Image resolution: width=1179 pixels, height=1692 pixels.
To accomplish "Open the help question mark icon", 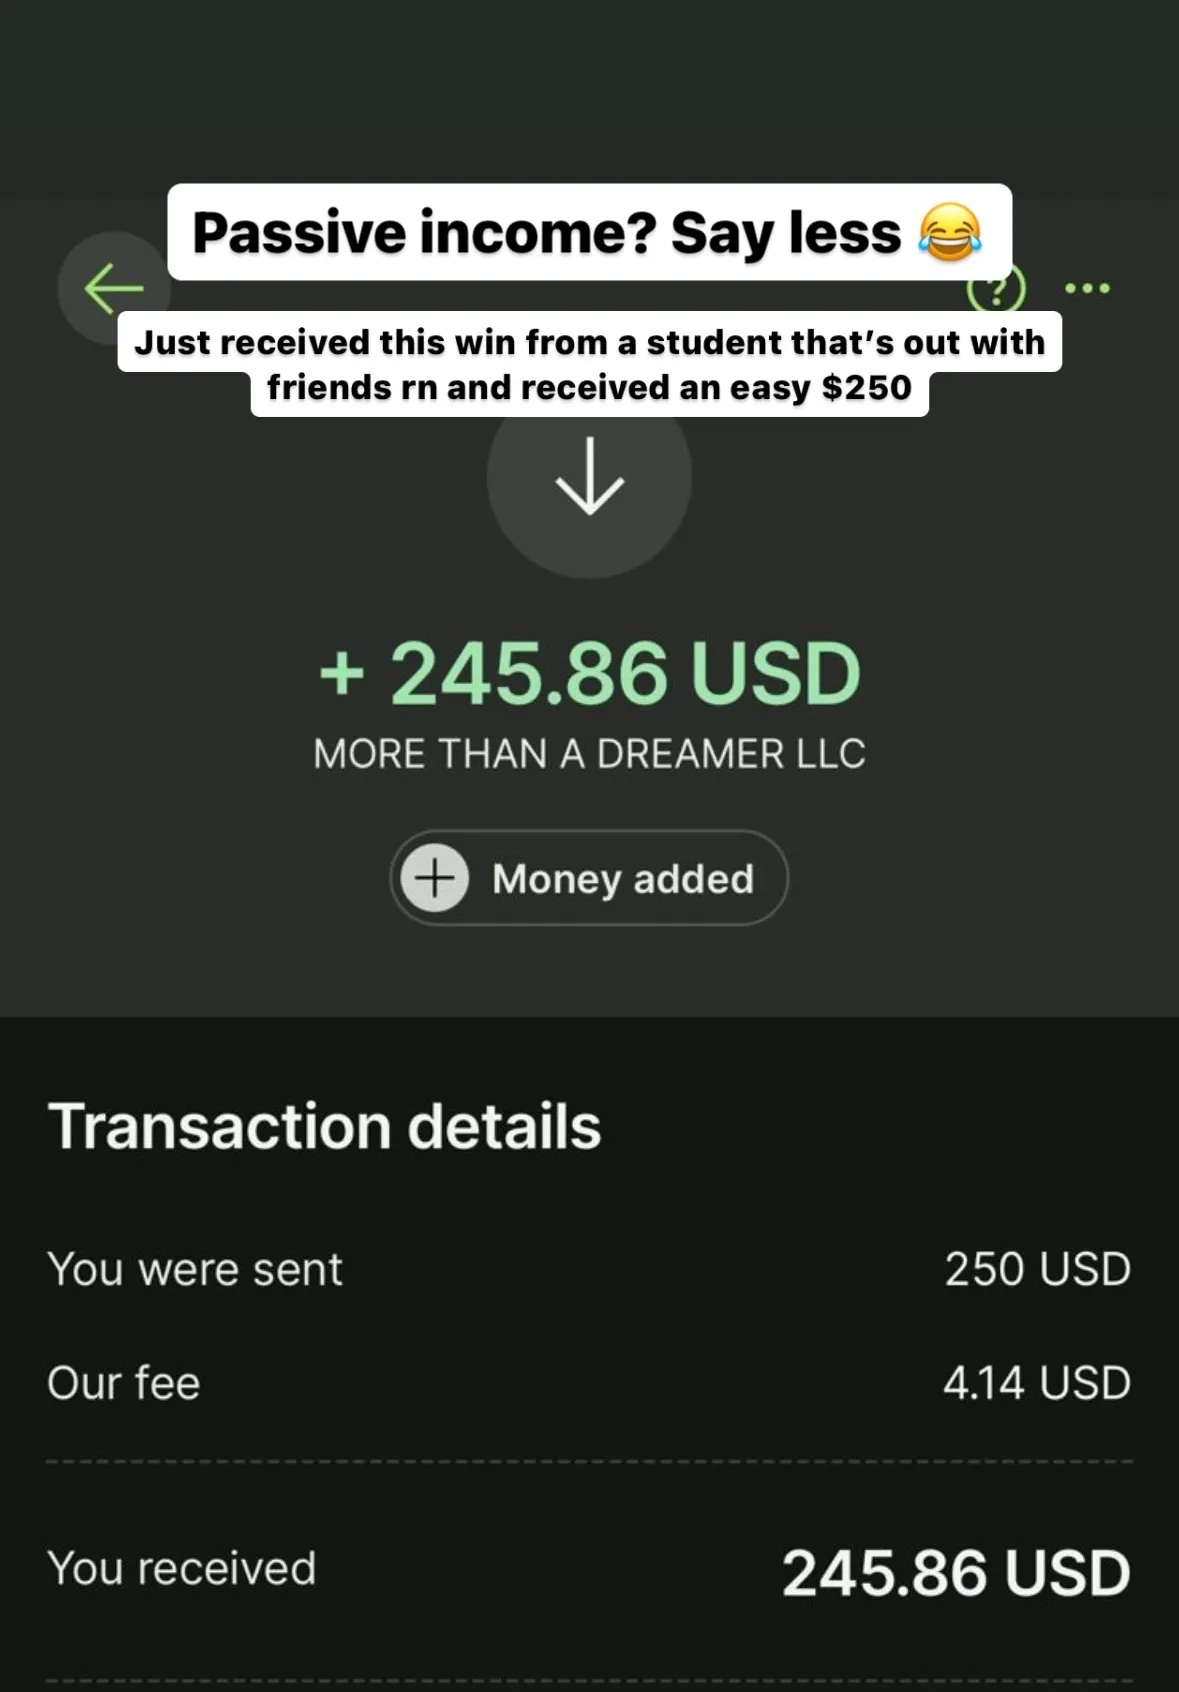I will (x=996, y=293).
